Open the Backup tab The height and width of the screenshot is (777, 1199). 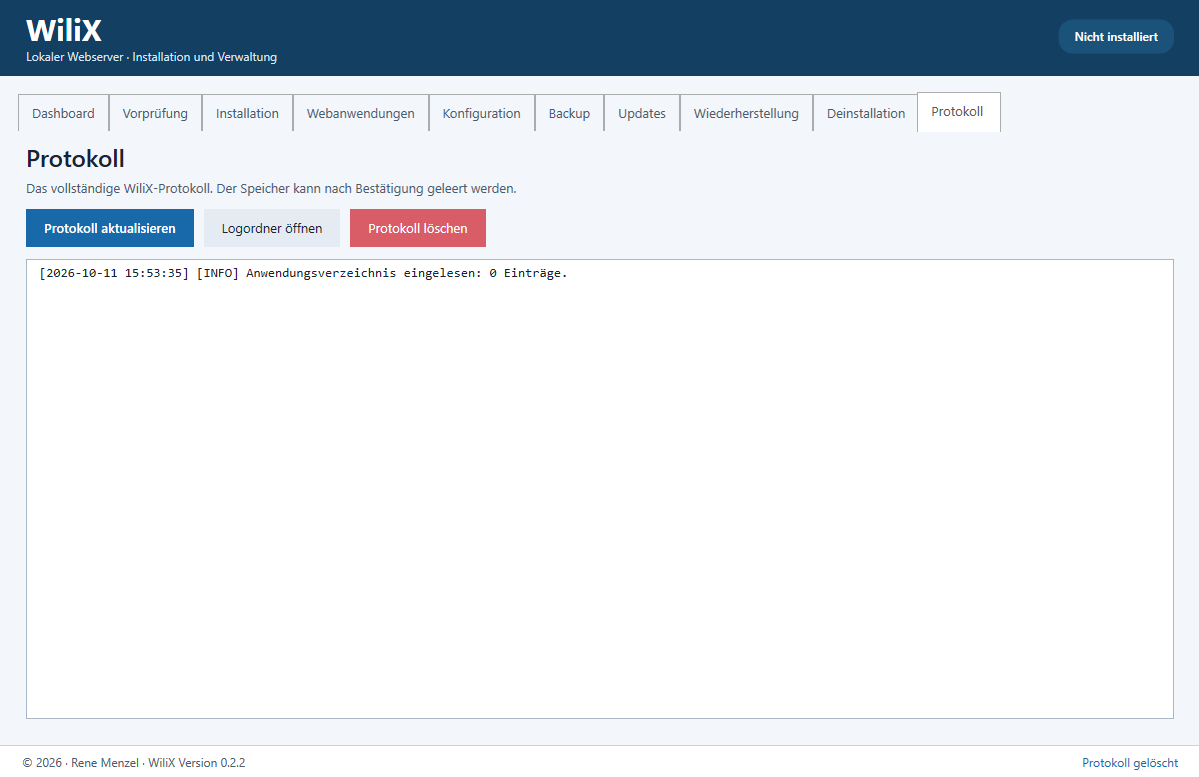[x=569, y=113]
